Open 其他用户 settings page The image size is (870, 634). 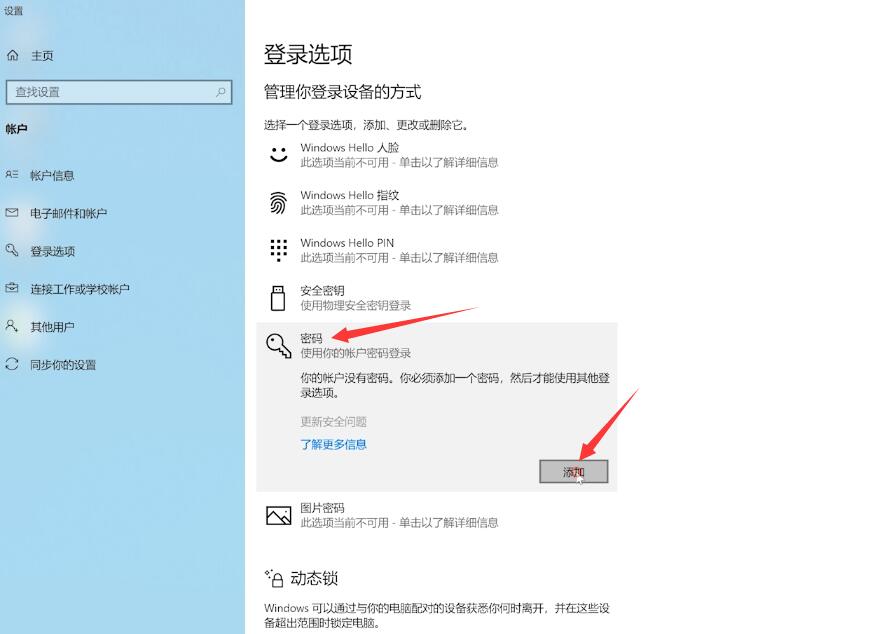(x=52, y=327)
